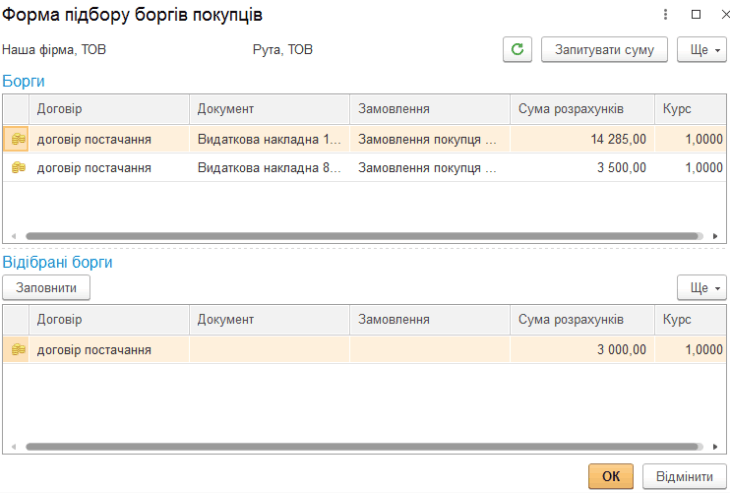730x493 pixels.
Task: Click empty Замовлення cell in selected debts row
Action: point(430,349)
